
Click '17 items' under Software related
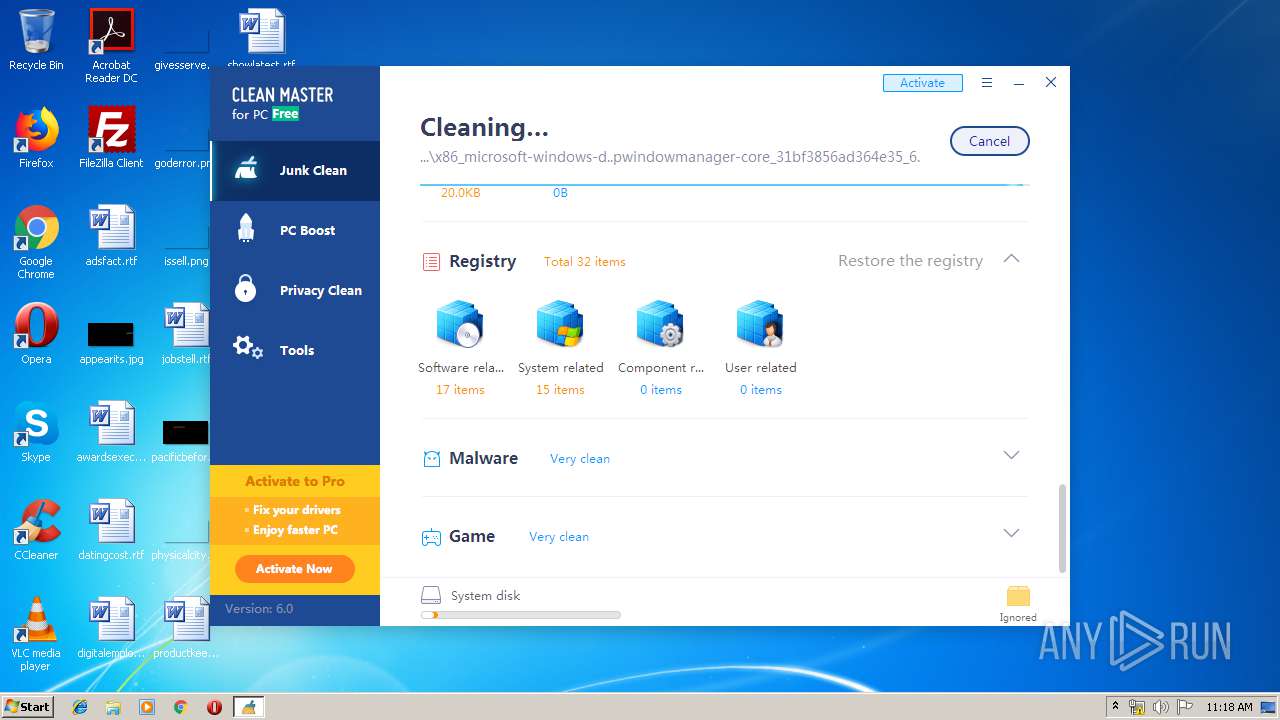click(x=460, y=390)
